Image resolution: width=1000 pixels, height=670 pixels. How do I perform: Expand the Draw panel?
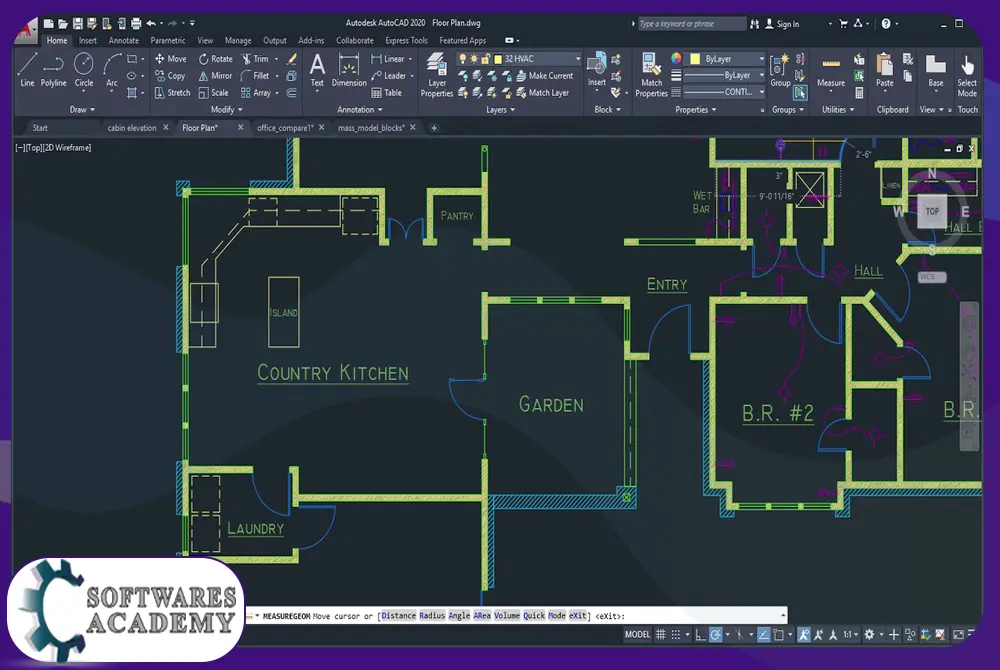click(x=82, y=110)
